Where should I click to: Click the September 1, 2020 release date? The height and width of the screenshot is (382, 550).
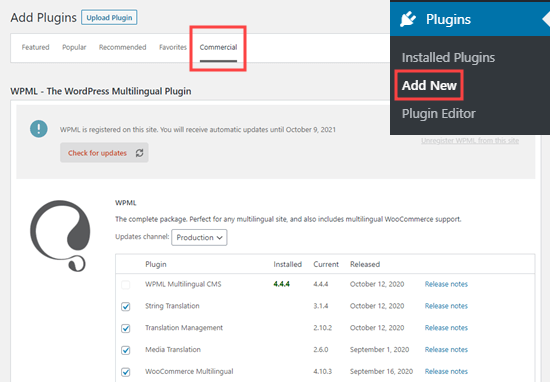coord(379,349)
